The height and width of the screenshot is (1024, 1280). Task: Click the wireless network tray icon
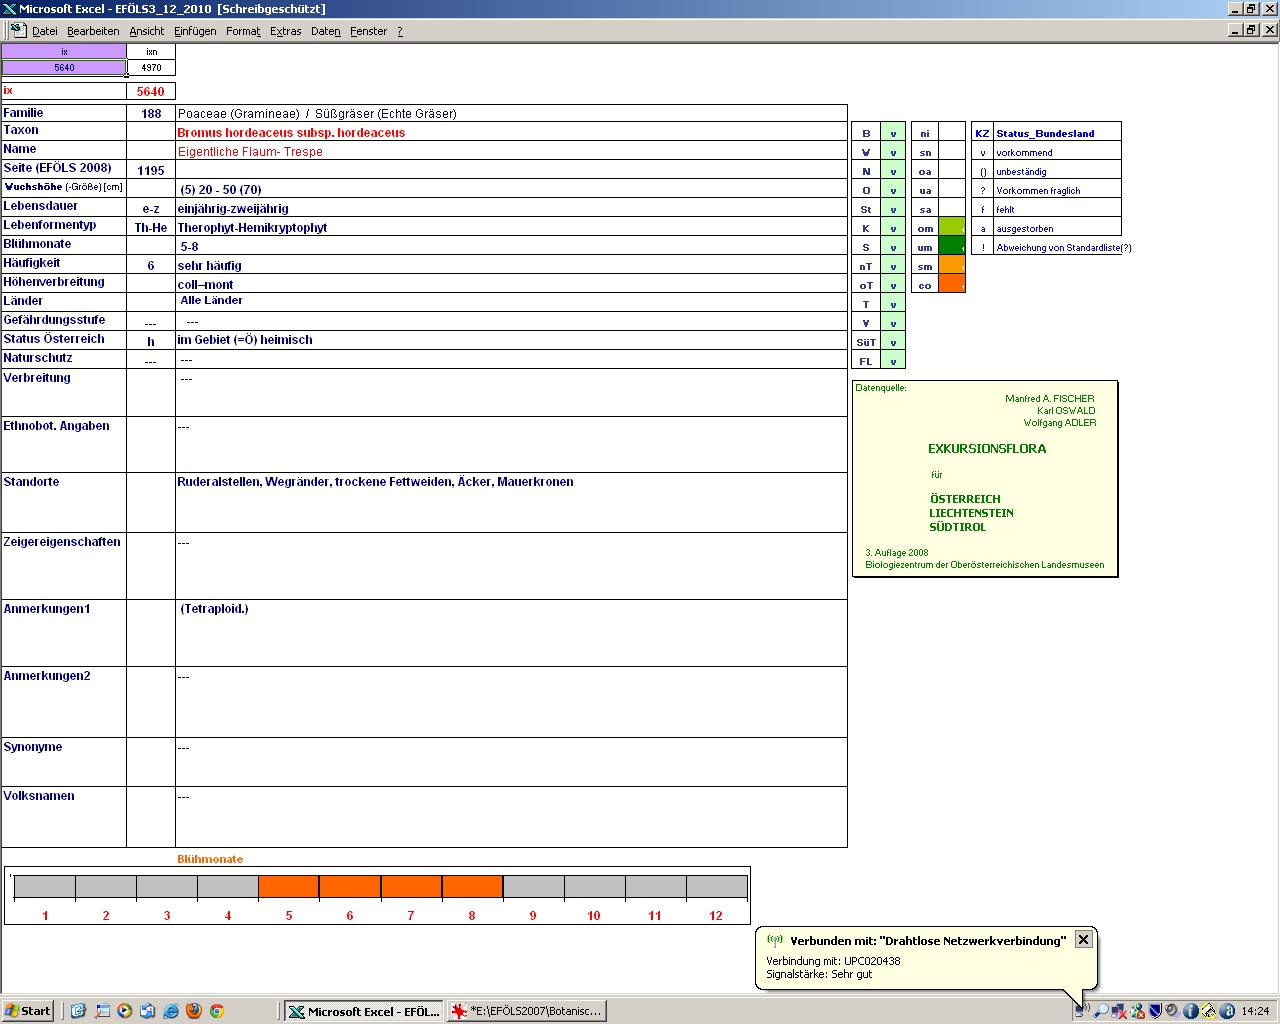pos(1081,1011)
